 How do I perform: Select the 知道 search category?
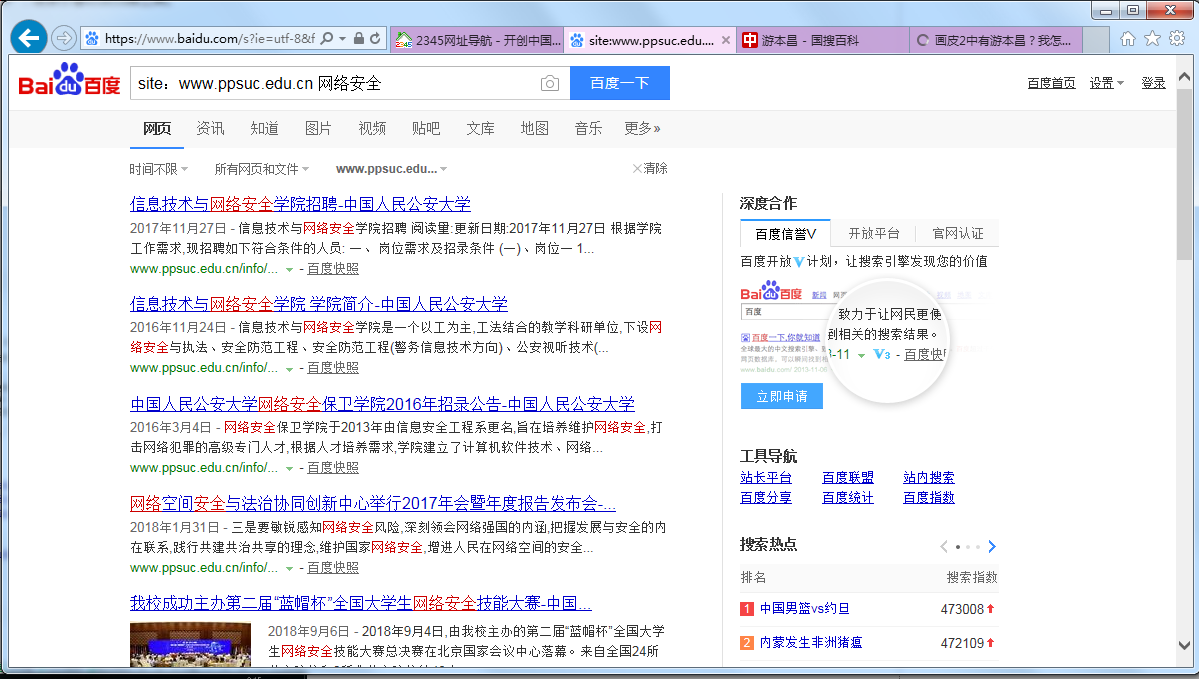[x=265, y=128]
